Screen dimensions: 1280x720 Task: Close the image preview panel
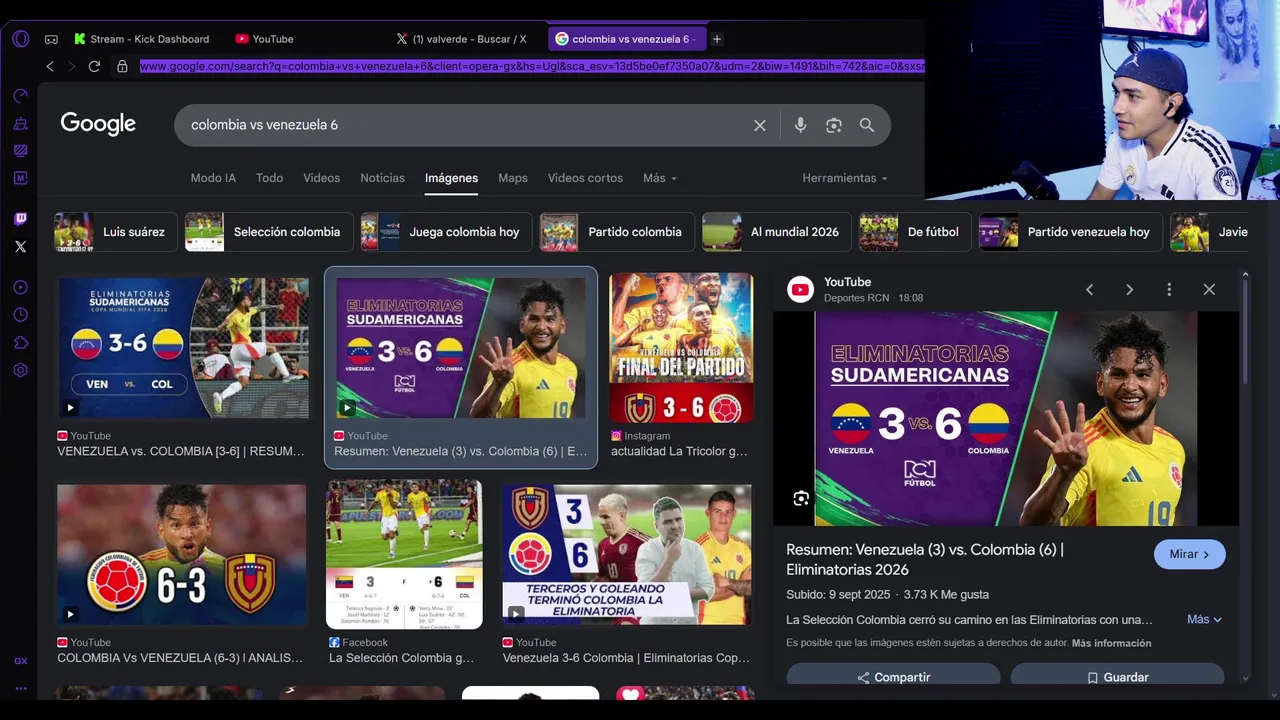point(1209,289)
